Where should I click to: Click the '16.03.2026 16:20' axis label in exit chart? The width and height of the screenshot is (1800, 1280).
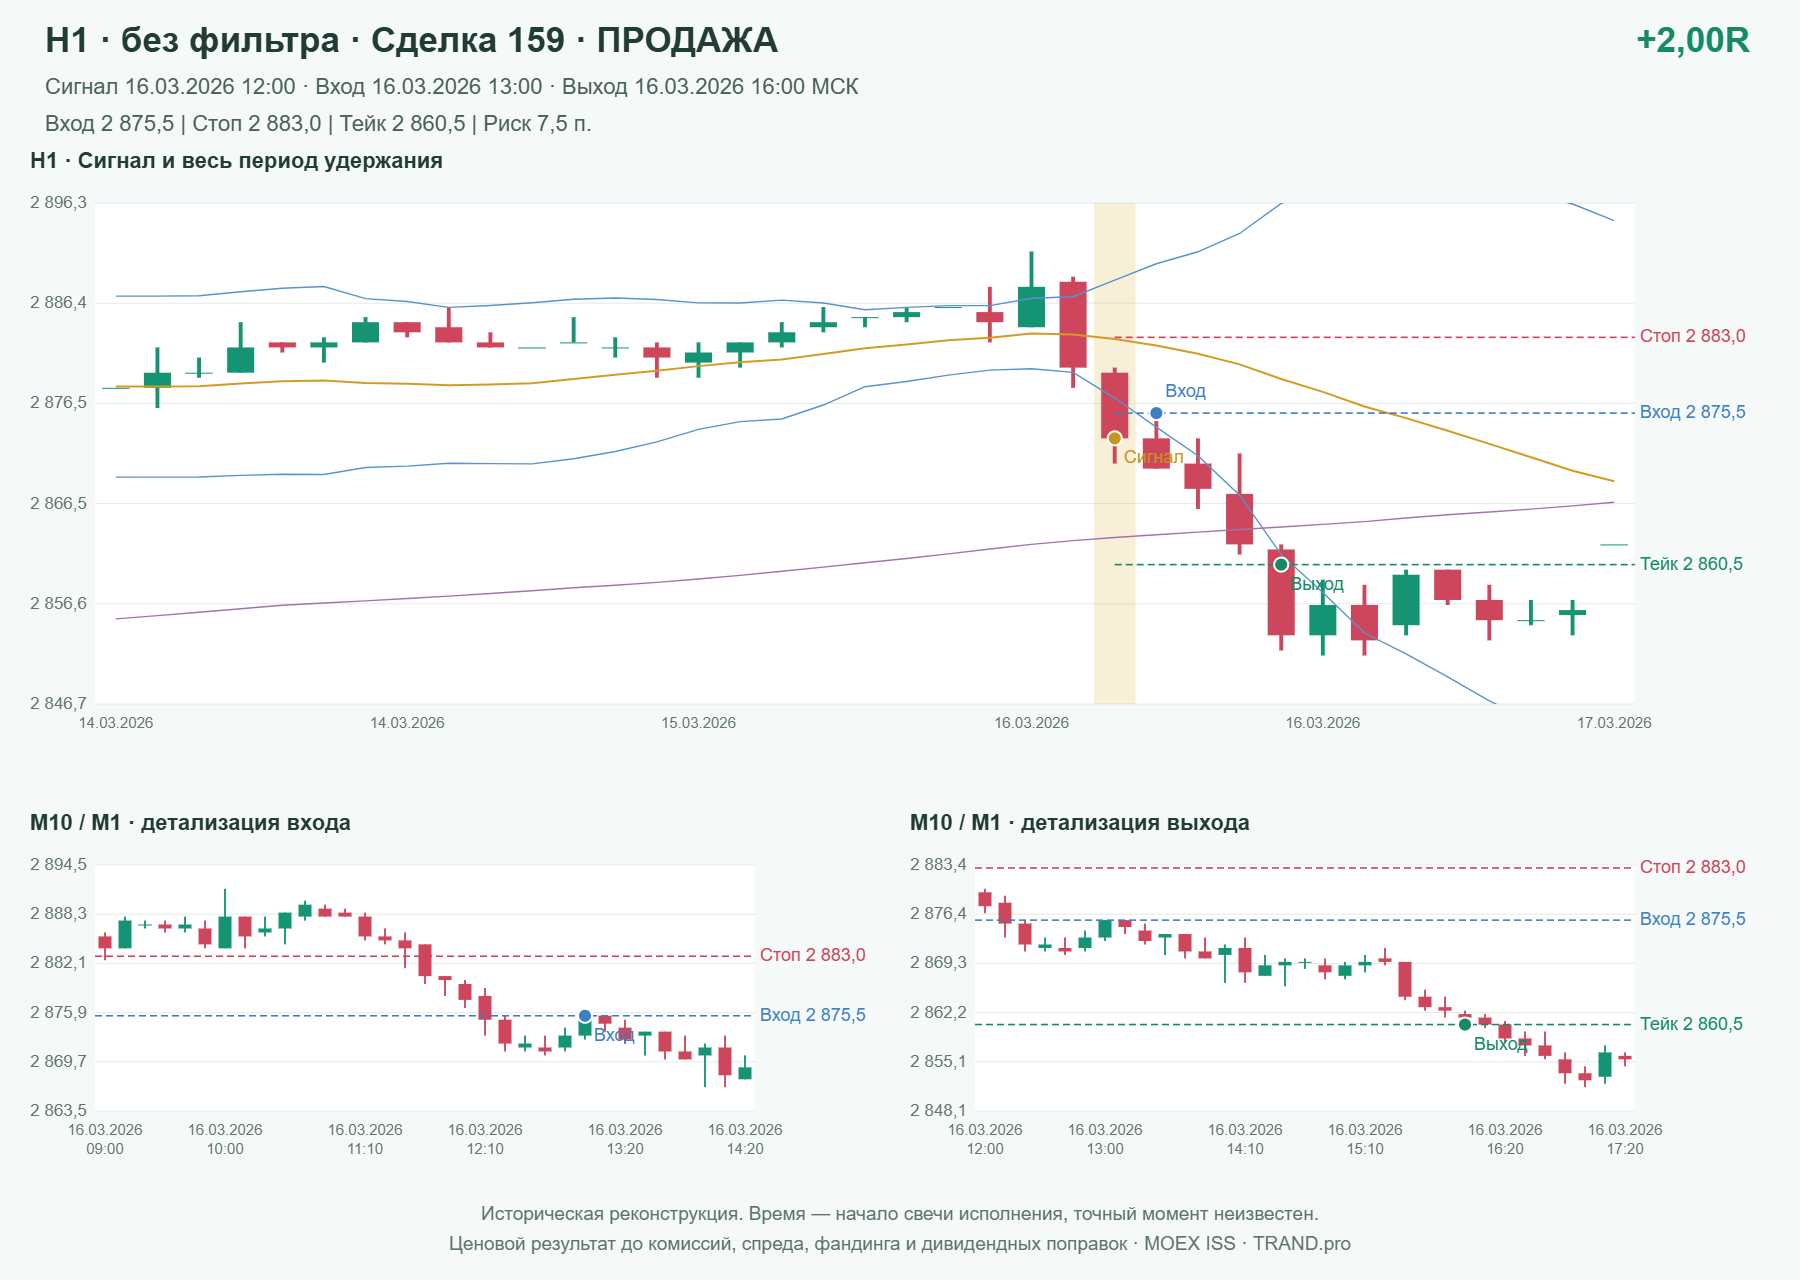tap(1505, 1139)
